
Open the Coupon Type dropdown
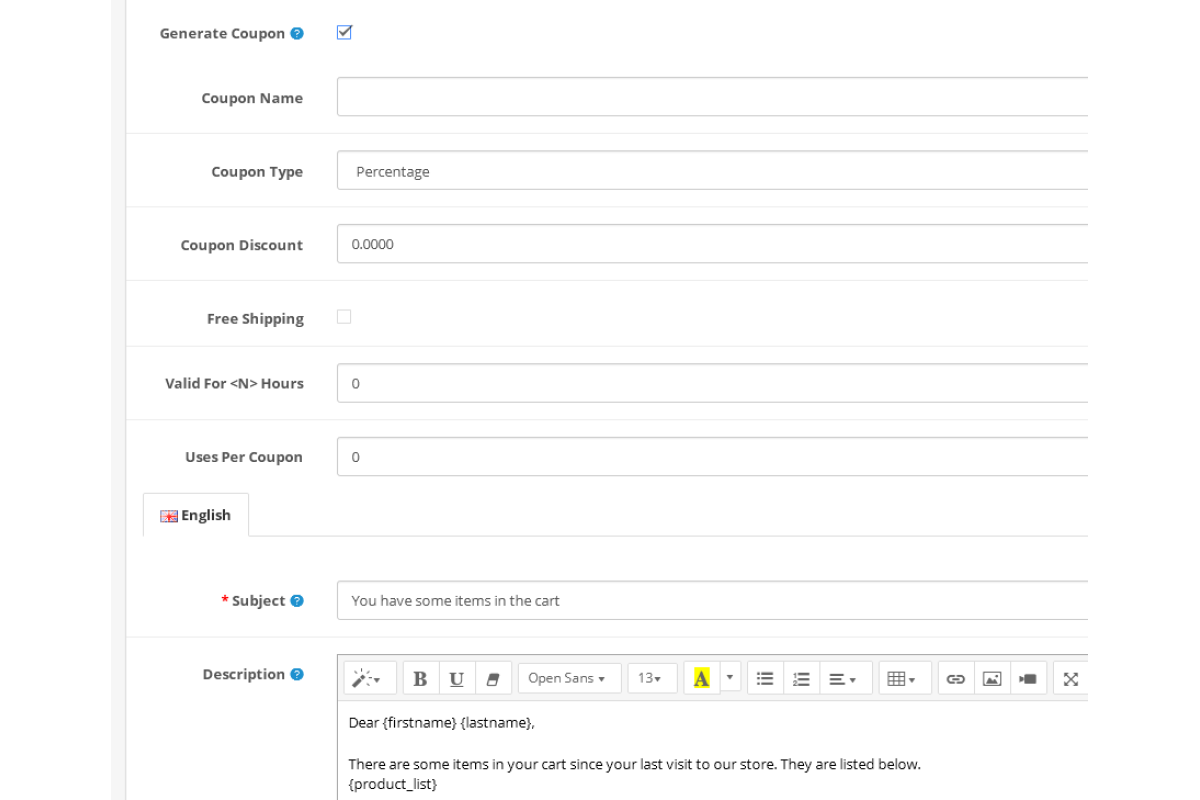click(712, 171)
